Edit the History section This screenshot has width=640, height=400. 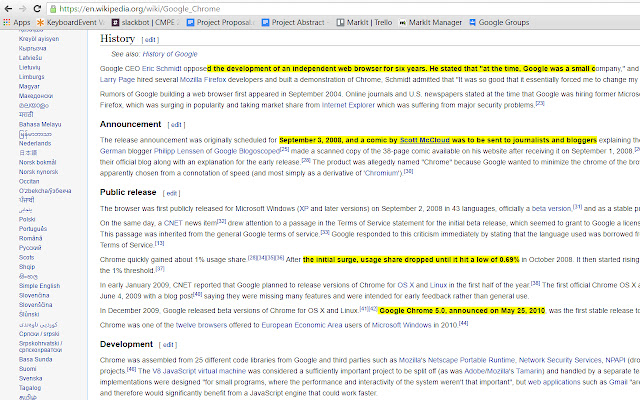(x=150, y=40)
